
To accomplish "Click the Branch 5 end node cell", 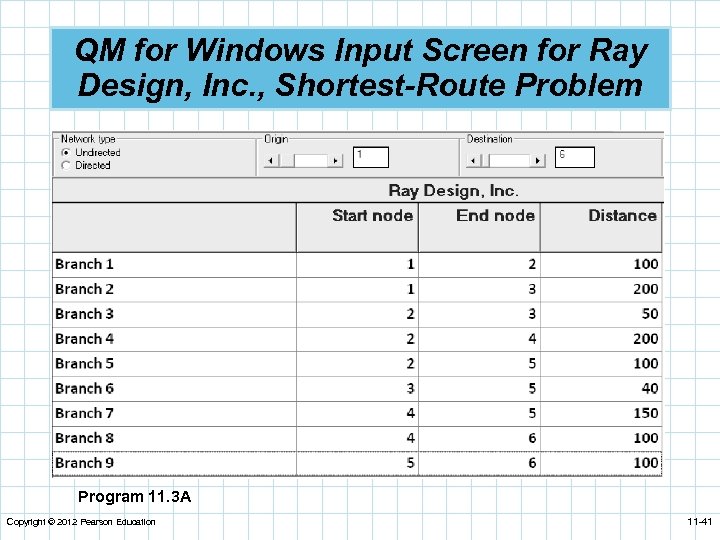I will tap(479, 364).
